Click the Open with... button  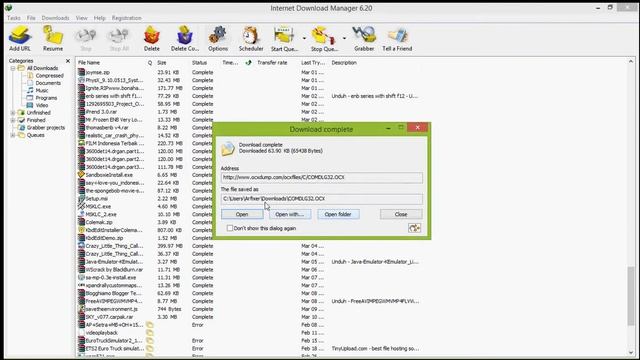(x=290, y=214)
